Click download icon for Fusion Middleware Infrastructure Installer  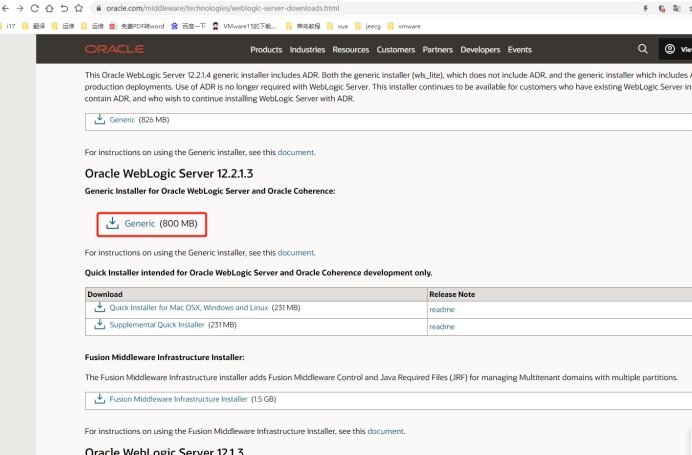coord(100,399)
